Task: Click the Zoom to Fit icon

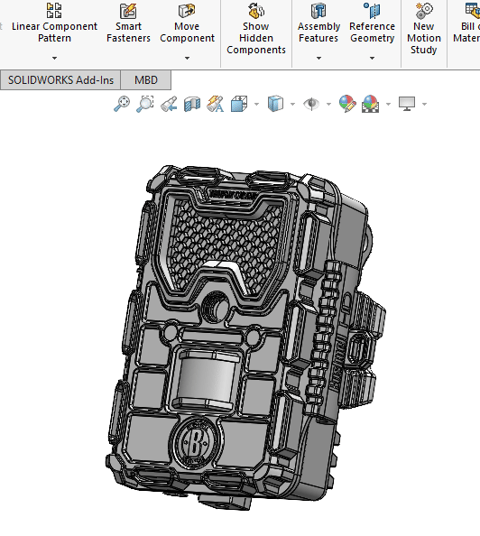Action: 122,104
